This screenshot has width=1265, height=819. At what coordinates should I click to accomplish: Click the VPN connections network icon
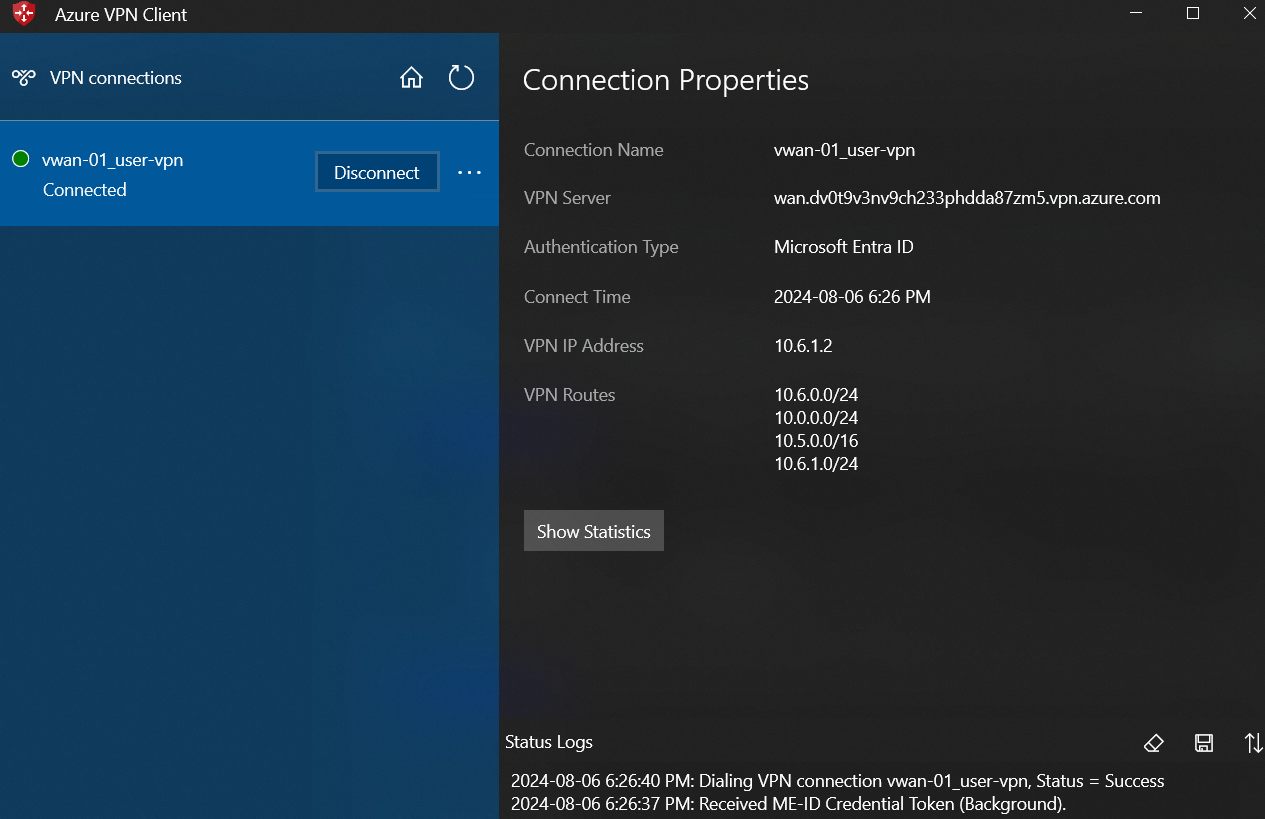point(24,78)
